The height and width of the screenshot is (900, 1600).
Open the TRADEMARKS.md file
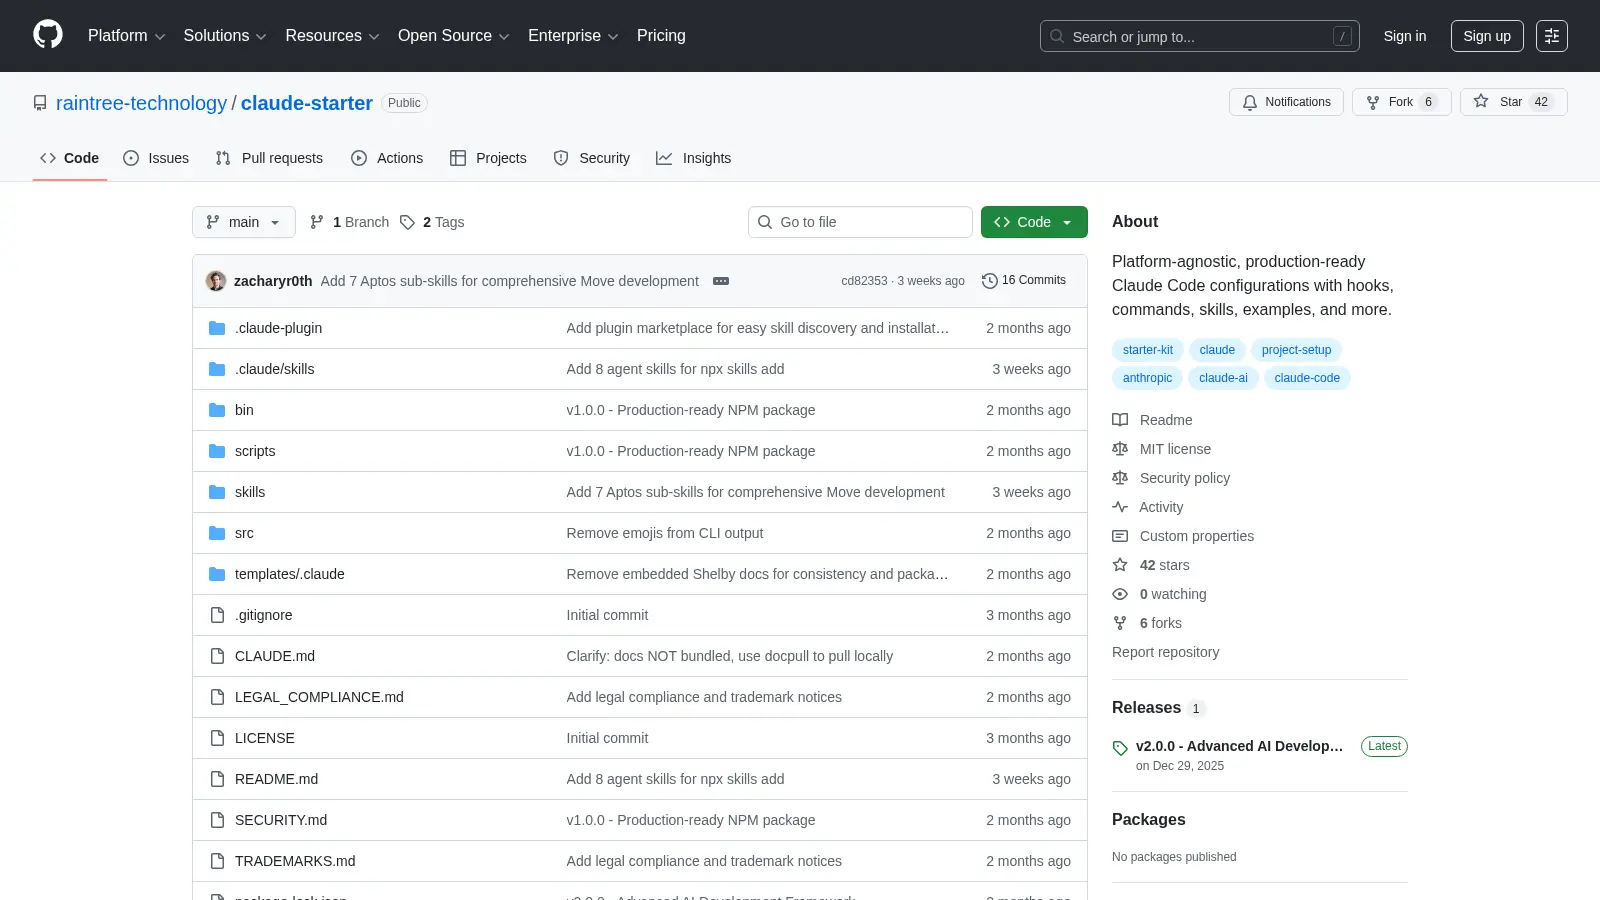tap(295, 861)
